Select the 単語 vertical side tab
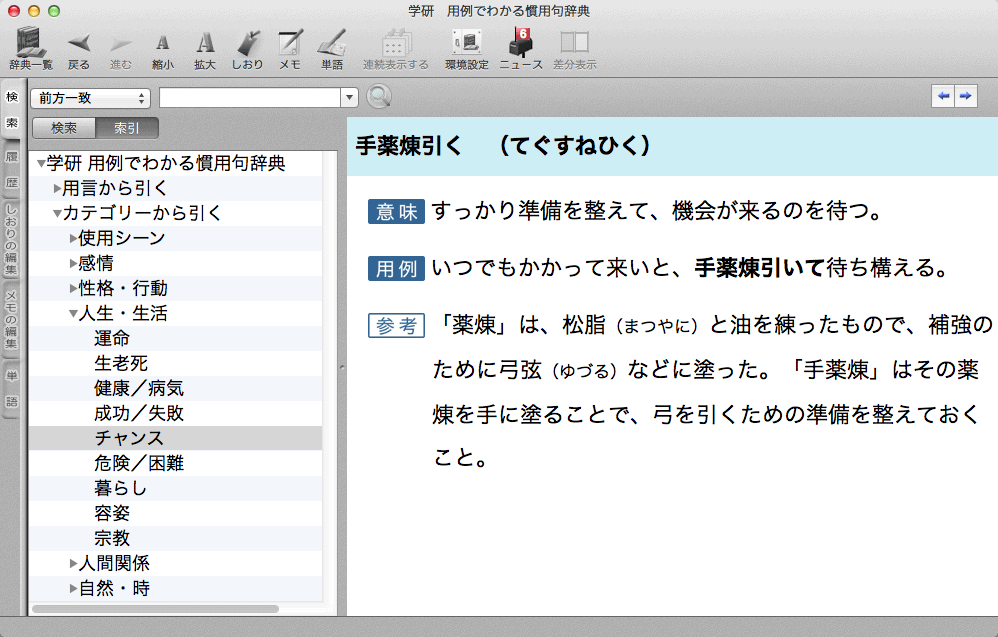This screenshot has width=998, height=637. [11, 388]
